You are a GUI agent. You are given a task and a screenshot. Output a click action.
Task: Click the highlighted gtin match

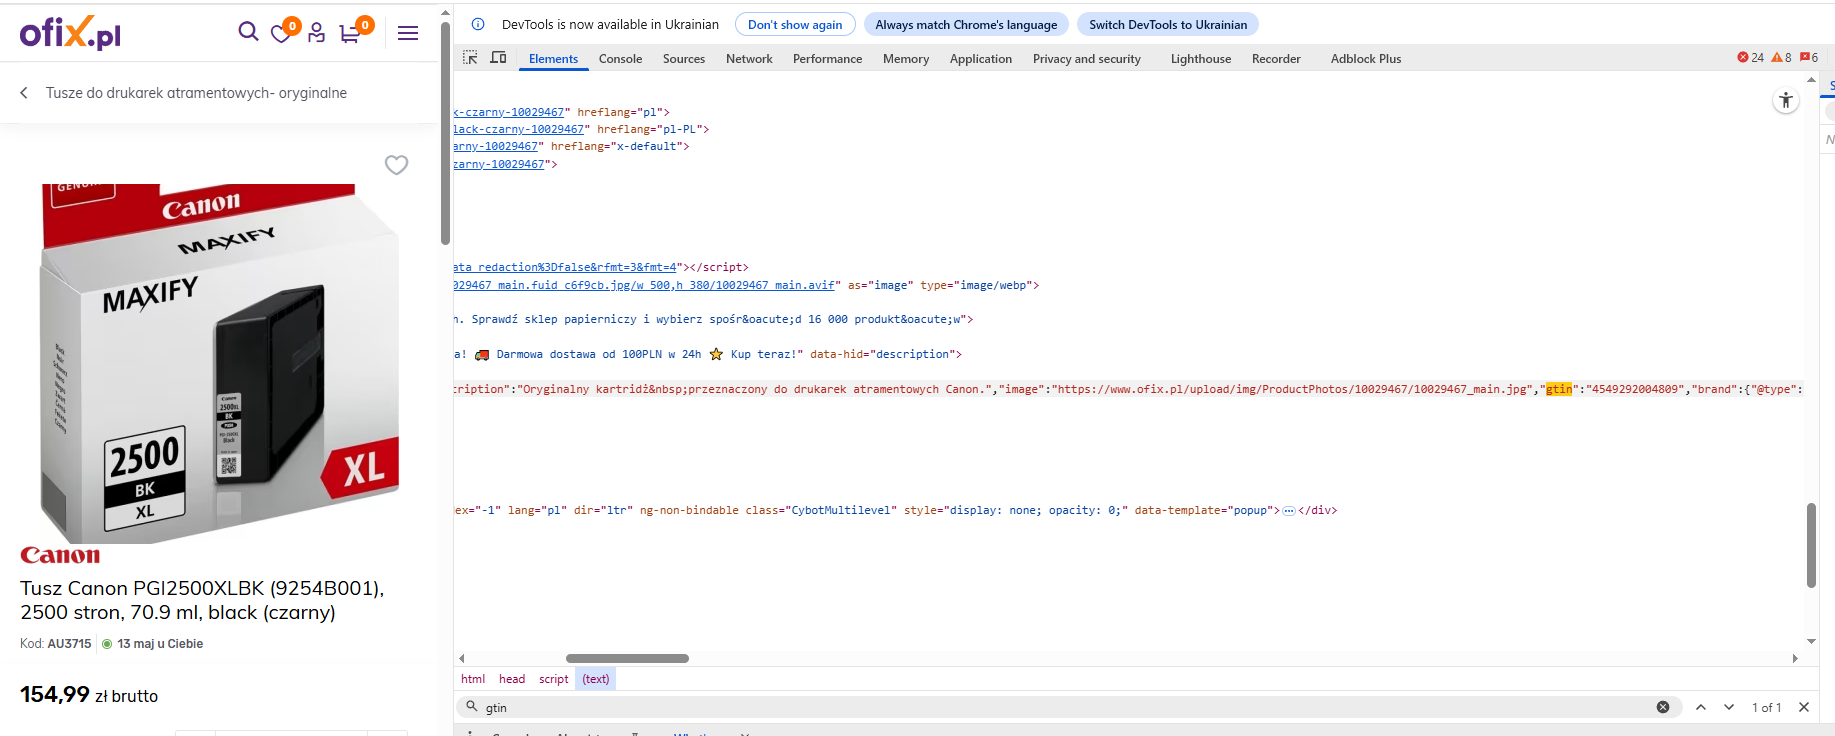1559,389
